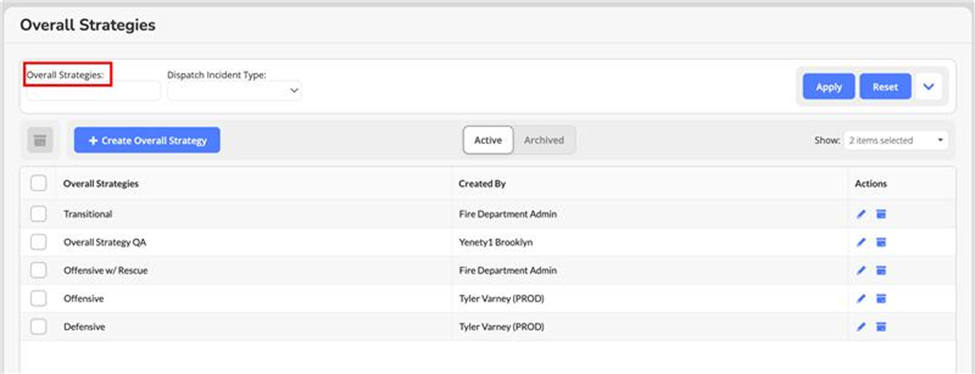
Task: Archive the Transitional strategy row
Action: (880, 214)
